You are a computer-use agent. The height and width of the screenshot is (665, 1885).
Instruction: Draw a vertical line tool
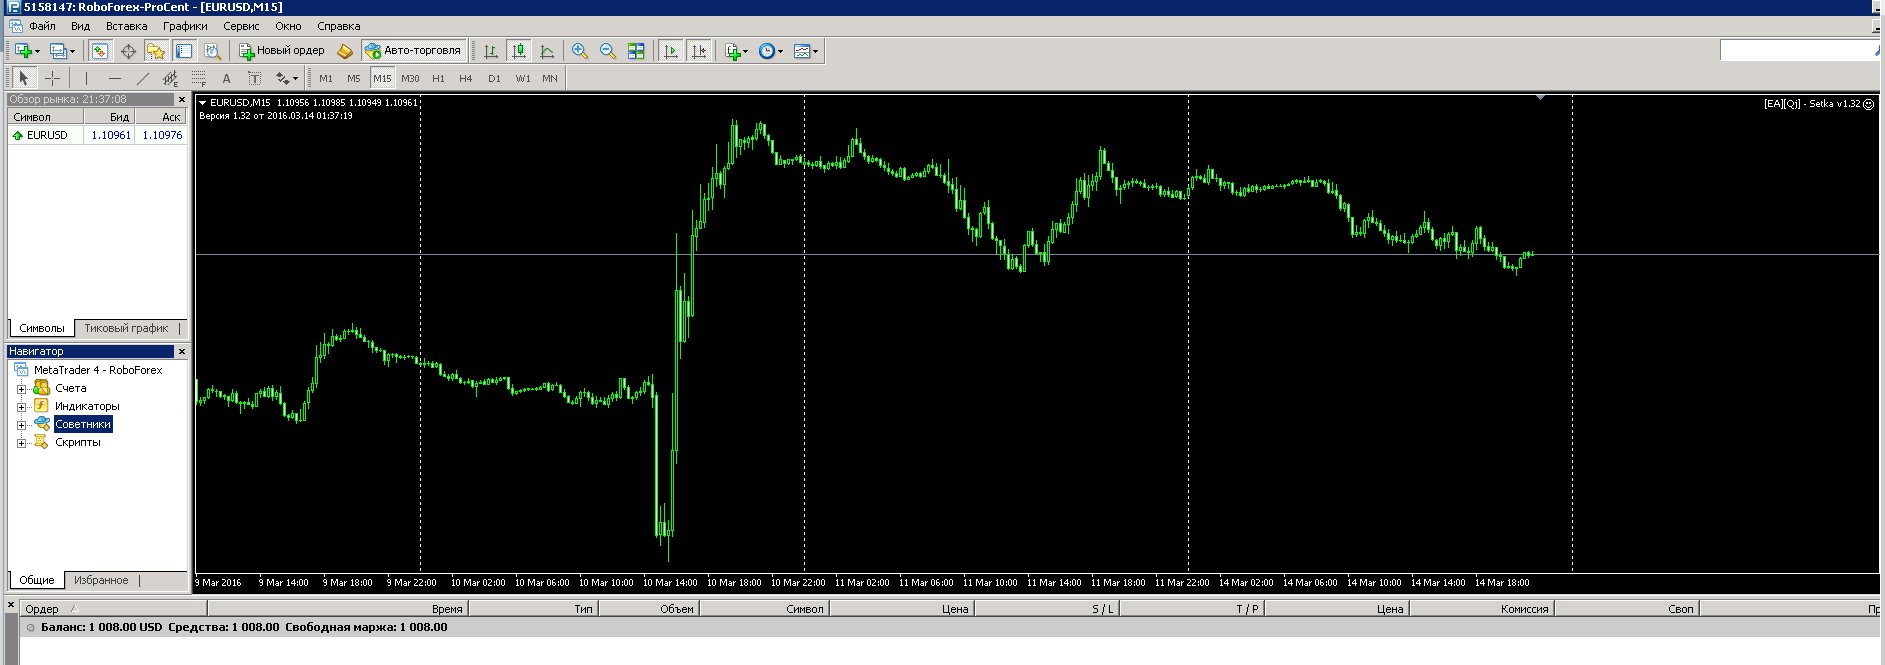87,78
